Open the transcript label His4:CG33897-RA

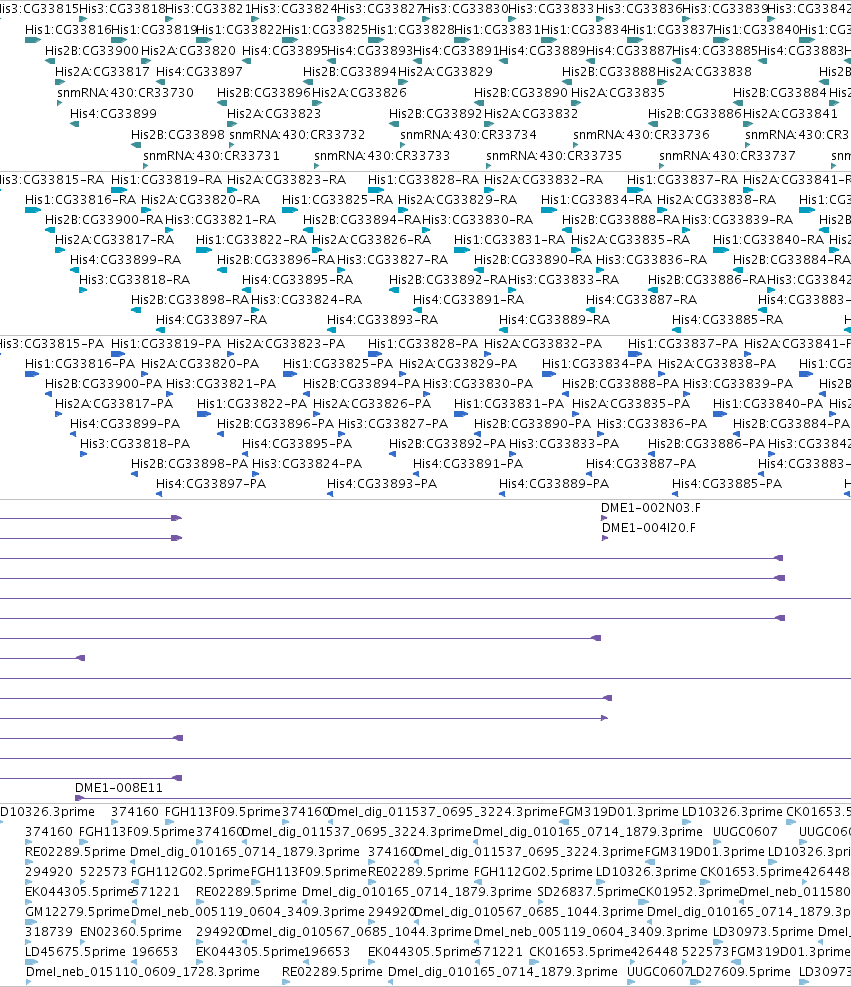[211, 320]
